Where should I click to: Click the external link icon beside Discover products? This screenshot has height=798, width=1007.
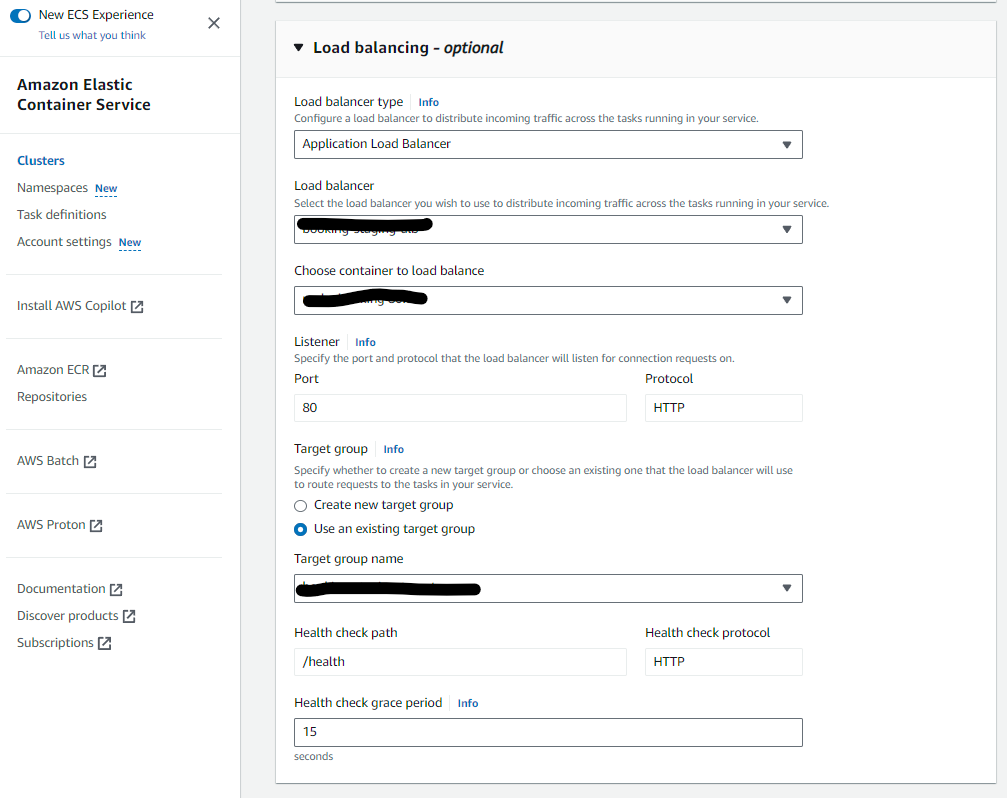click(x=129, y=616)
